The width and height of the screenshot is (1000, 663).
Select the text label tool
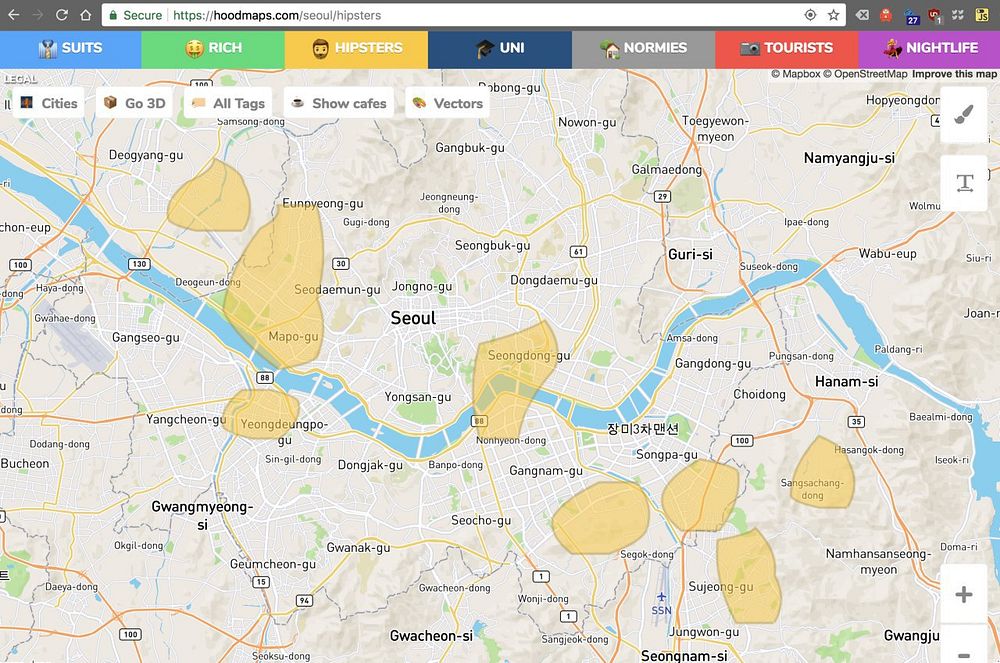click(x=964, y=184)
